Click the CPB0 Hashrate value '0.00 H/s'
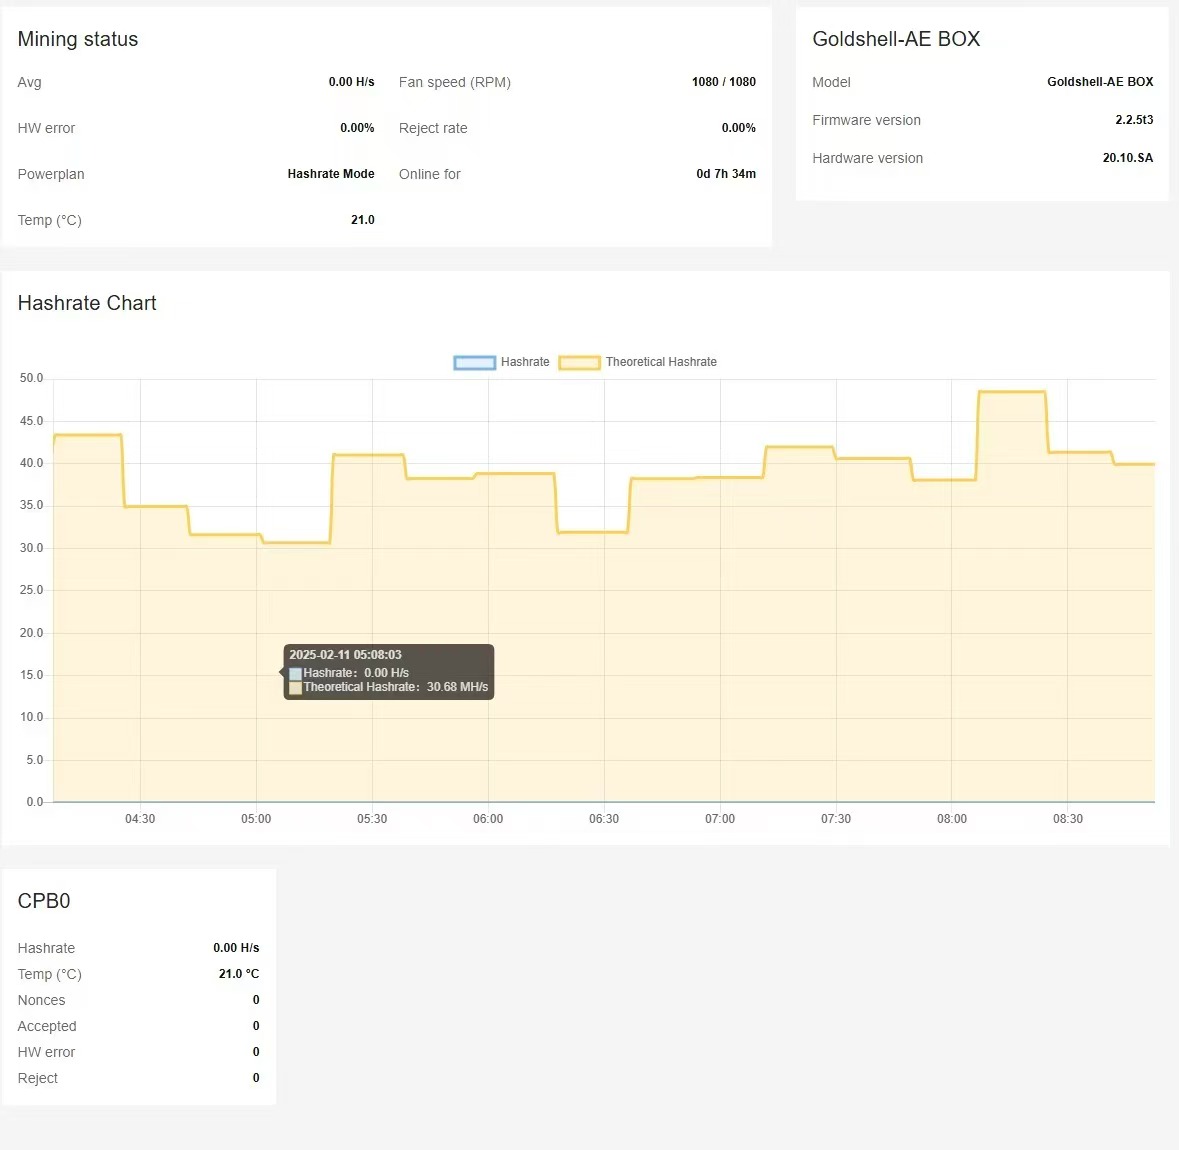This screenshot has height=1150, width=1179. point(236,948)
